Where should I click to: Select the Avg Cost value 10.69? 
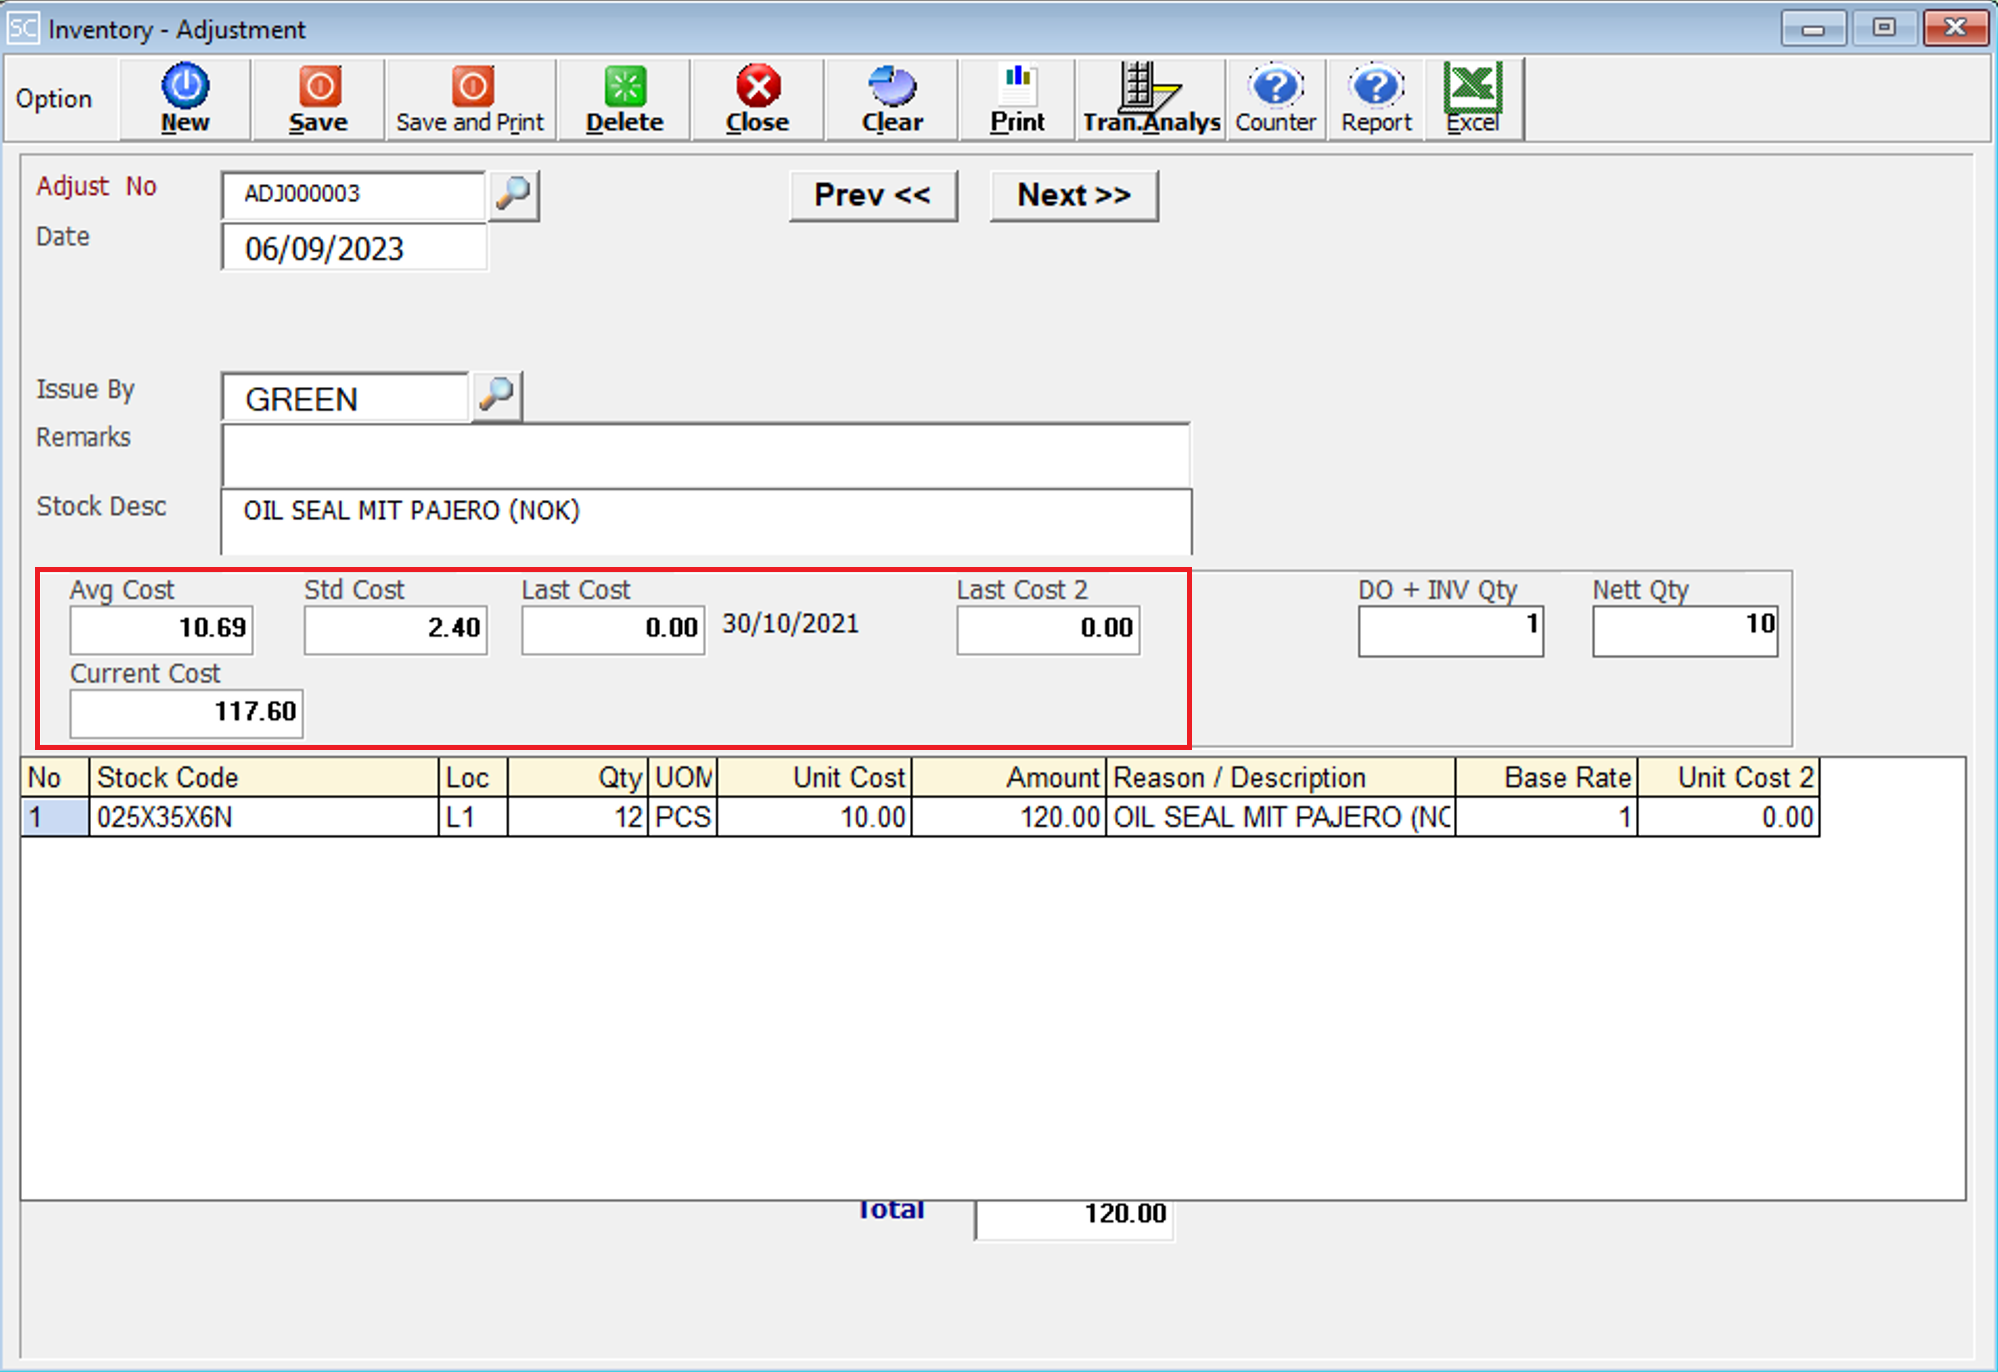coord(161,629)
